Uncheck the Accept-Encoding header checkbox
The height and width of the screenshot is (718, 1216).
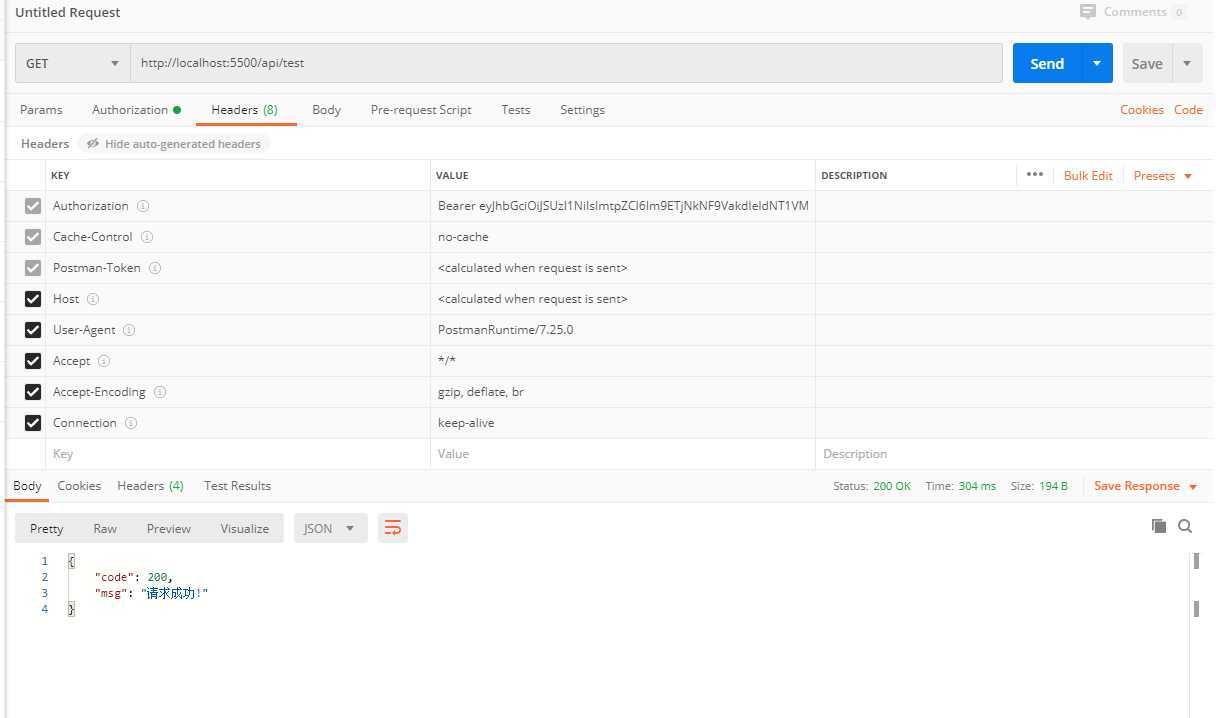tap(33, 392)
